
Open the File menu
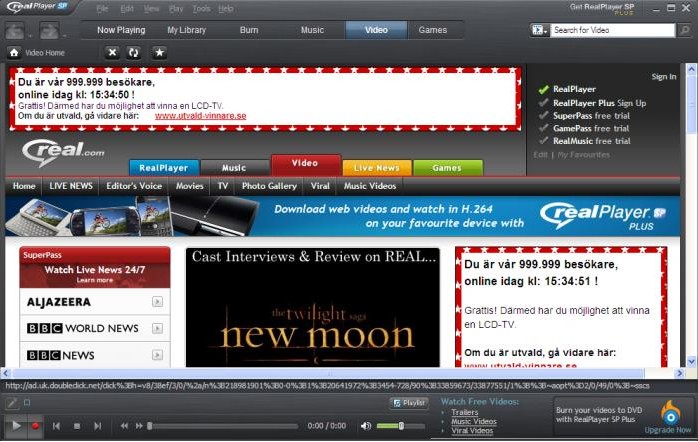pos(102,8)
